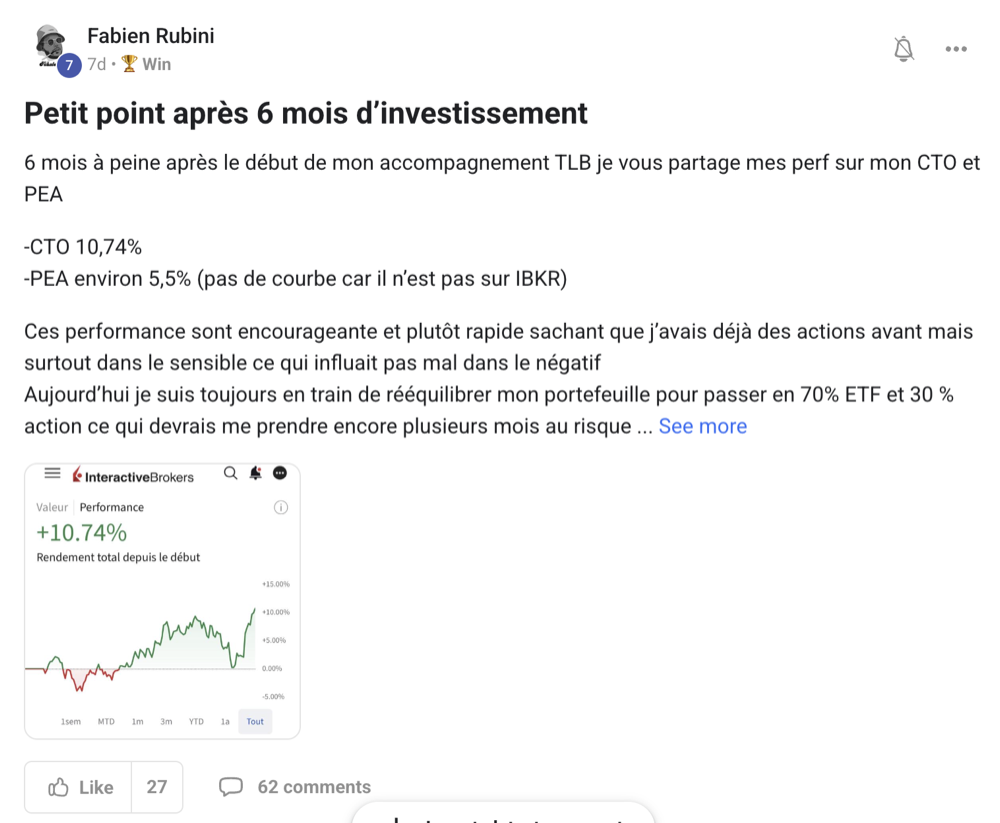1000x823 pixels.
Task: Select the MTD period option
Action: (106, 721)
